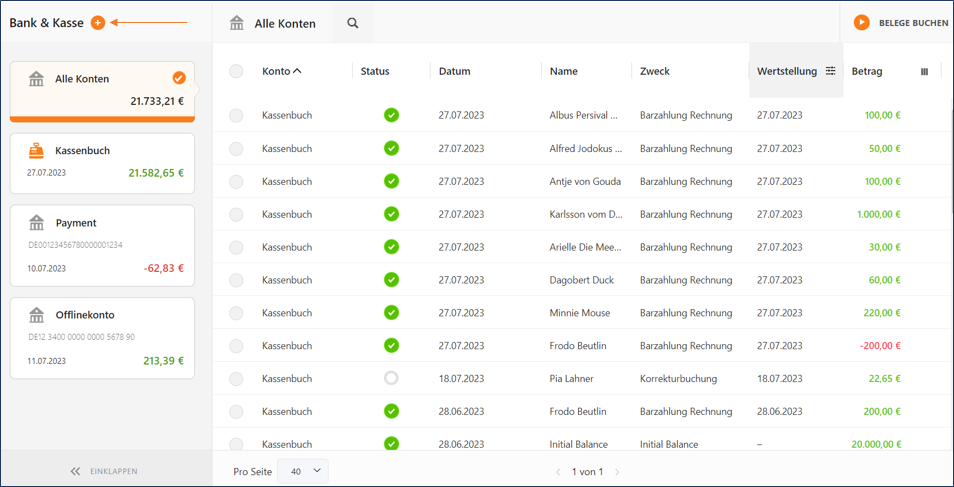Click empty status circle for Pia Lahner row
954x487 pixels.
(x=391, y=378)
